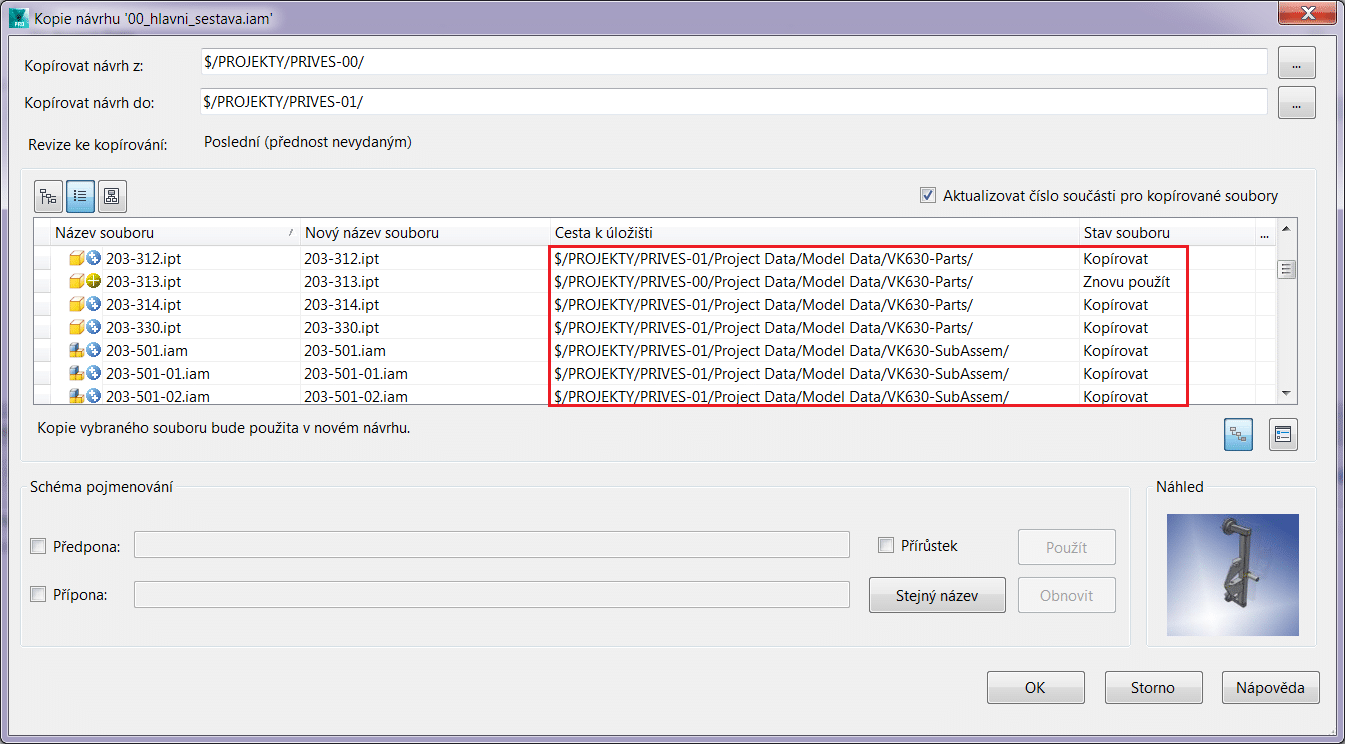Cancel with the Storno button
Image resolution: width=1345 pixels, height=744 pixels.
click(x=1153, y=687)
